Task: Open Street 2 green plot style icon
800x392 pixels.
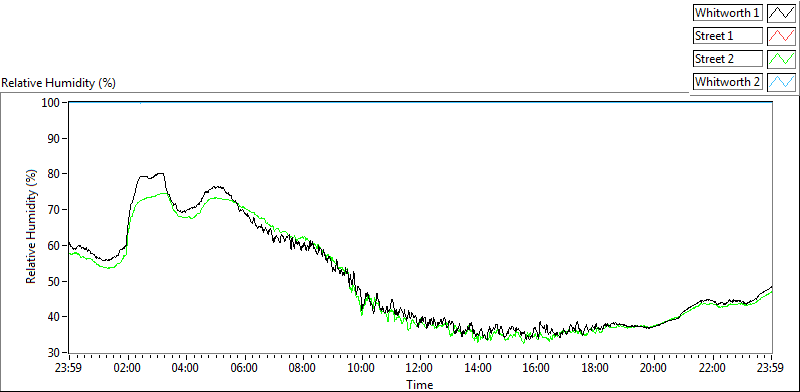Action: pyautogui.click(x=782, y=59)
